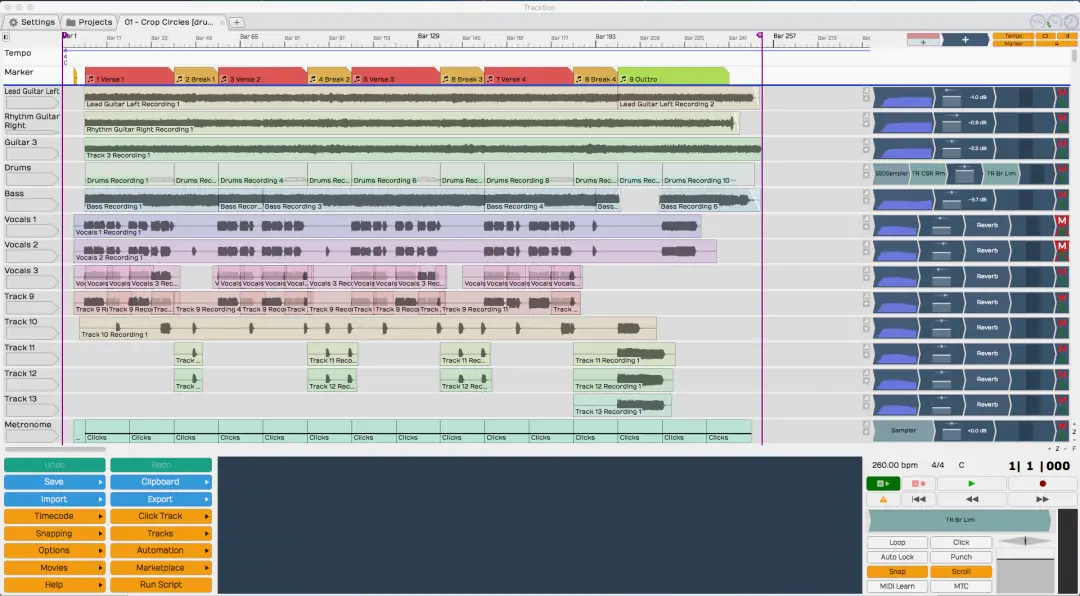Viewport: 1080px width, 596px height.
Task: Click the automation 'A' icon on Lead Guitar Left track
Action: tap(866, 90)
